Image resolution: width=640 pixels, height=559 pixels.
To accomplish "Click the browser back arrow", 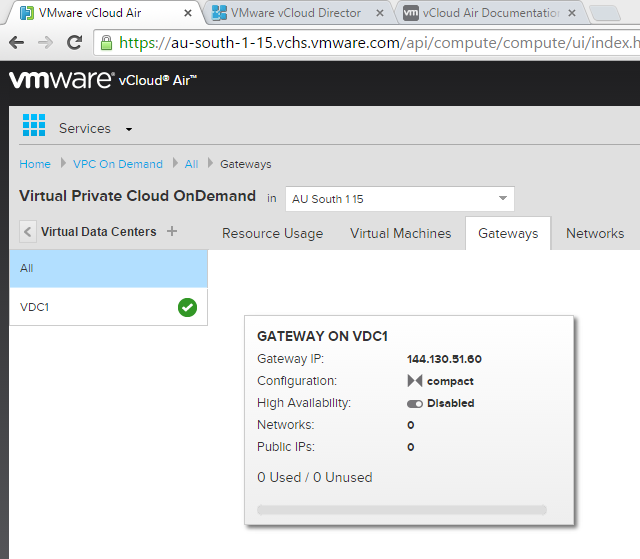I will pyautogui.click(x=16, y=42).
